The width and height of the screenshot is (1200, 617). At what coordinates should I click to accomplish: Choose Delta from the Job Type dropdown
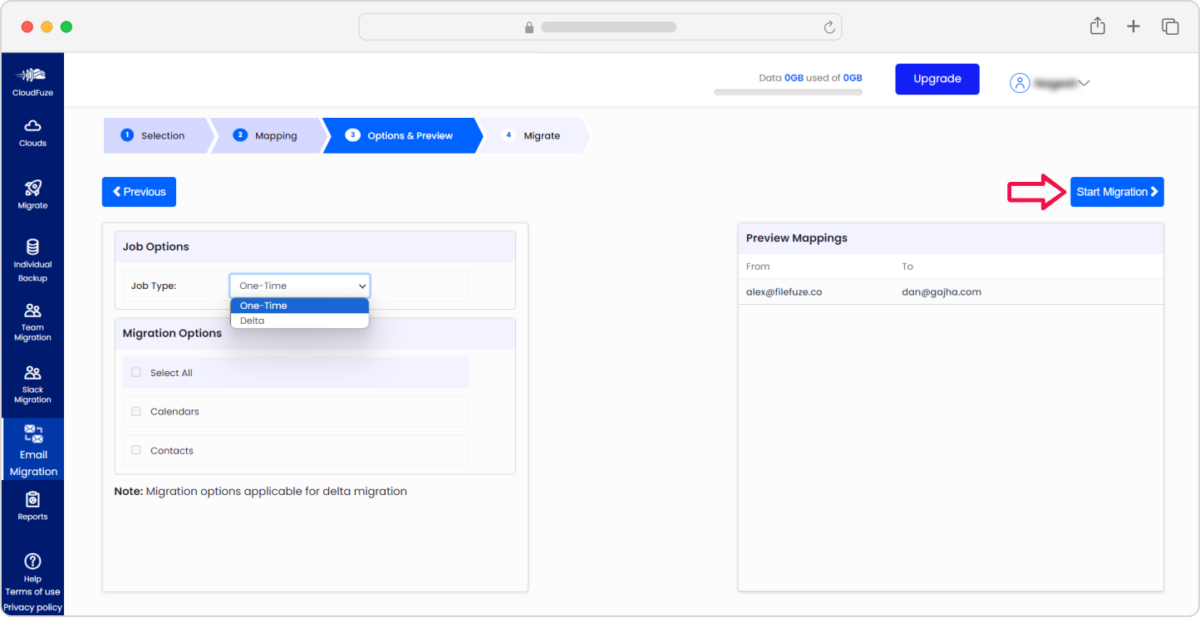pyautogui.click(x=300, y=320)
